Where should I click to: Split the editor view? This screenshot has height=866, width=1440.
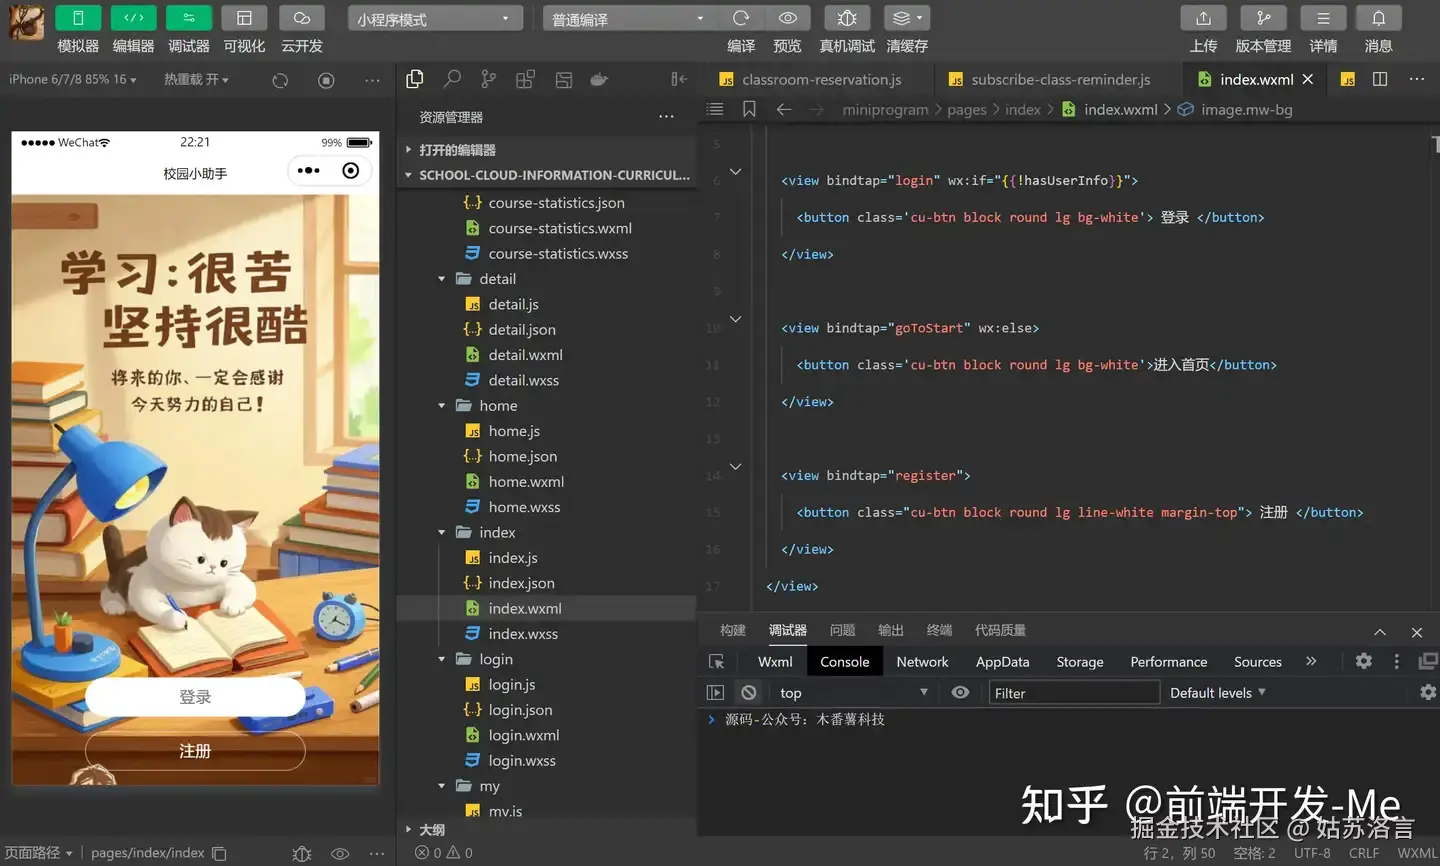(x=1380, y=79)
